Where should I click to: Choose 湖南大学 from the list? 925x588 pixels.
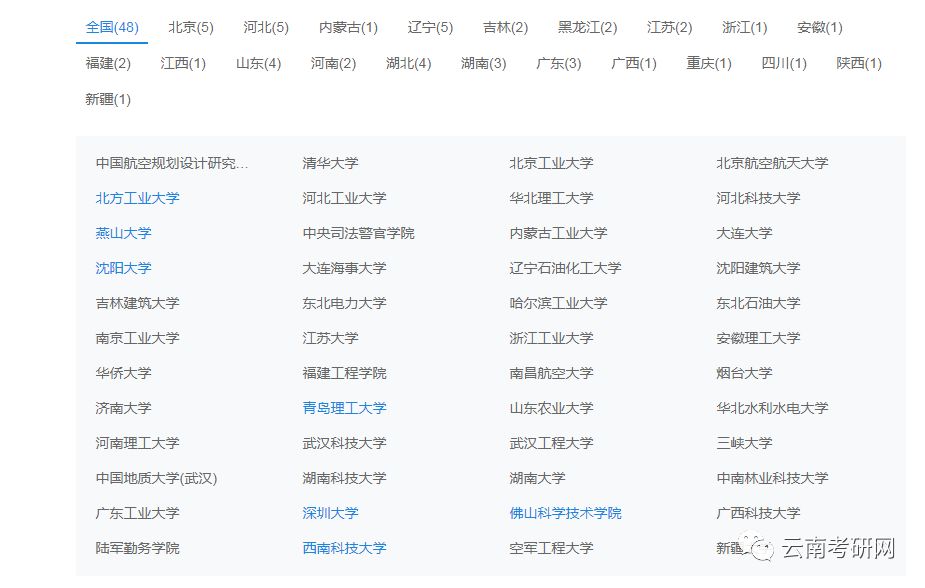point(537,478)
